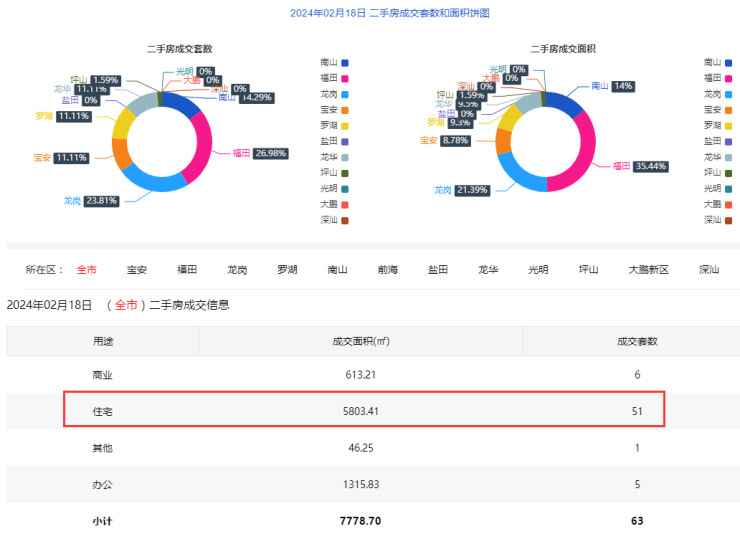
Task: Click the 龙华 legend marker in the 成交套数 chart
Action: (345, 157)
